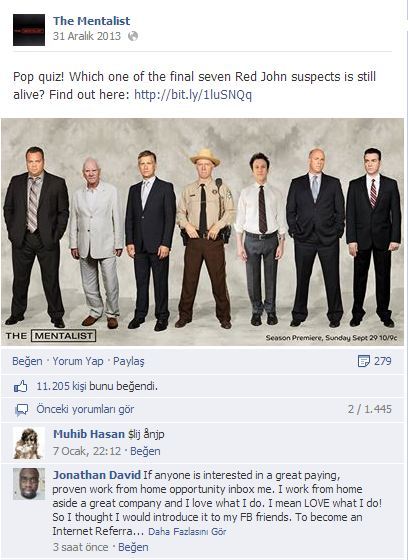Open Muhib Hasan's profile avatar
The height and width of the screenshot is (560, 408).
coord(29,443)
